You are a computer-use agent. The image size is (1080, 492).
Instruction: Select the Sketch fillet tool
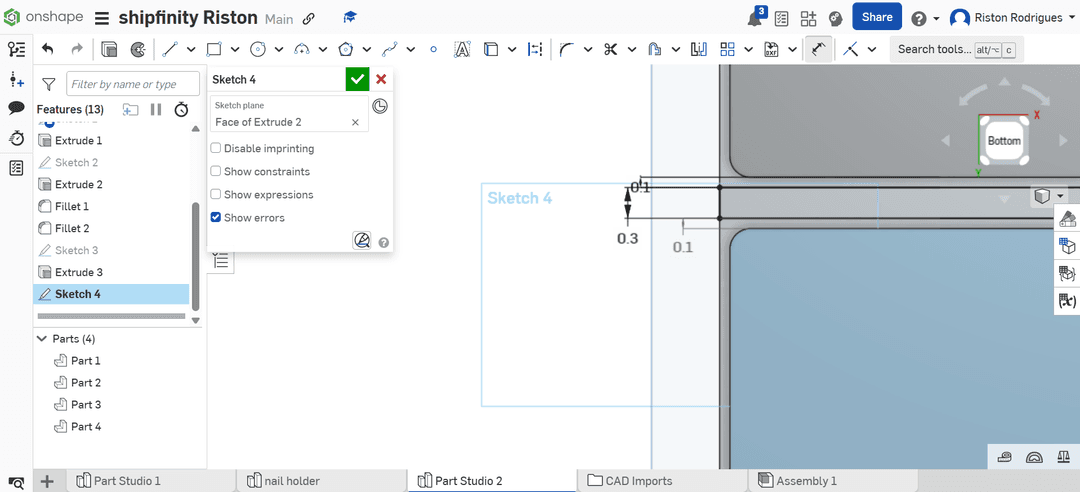click(567, 49)
